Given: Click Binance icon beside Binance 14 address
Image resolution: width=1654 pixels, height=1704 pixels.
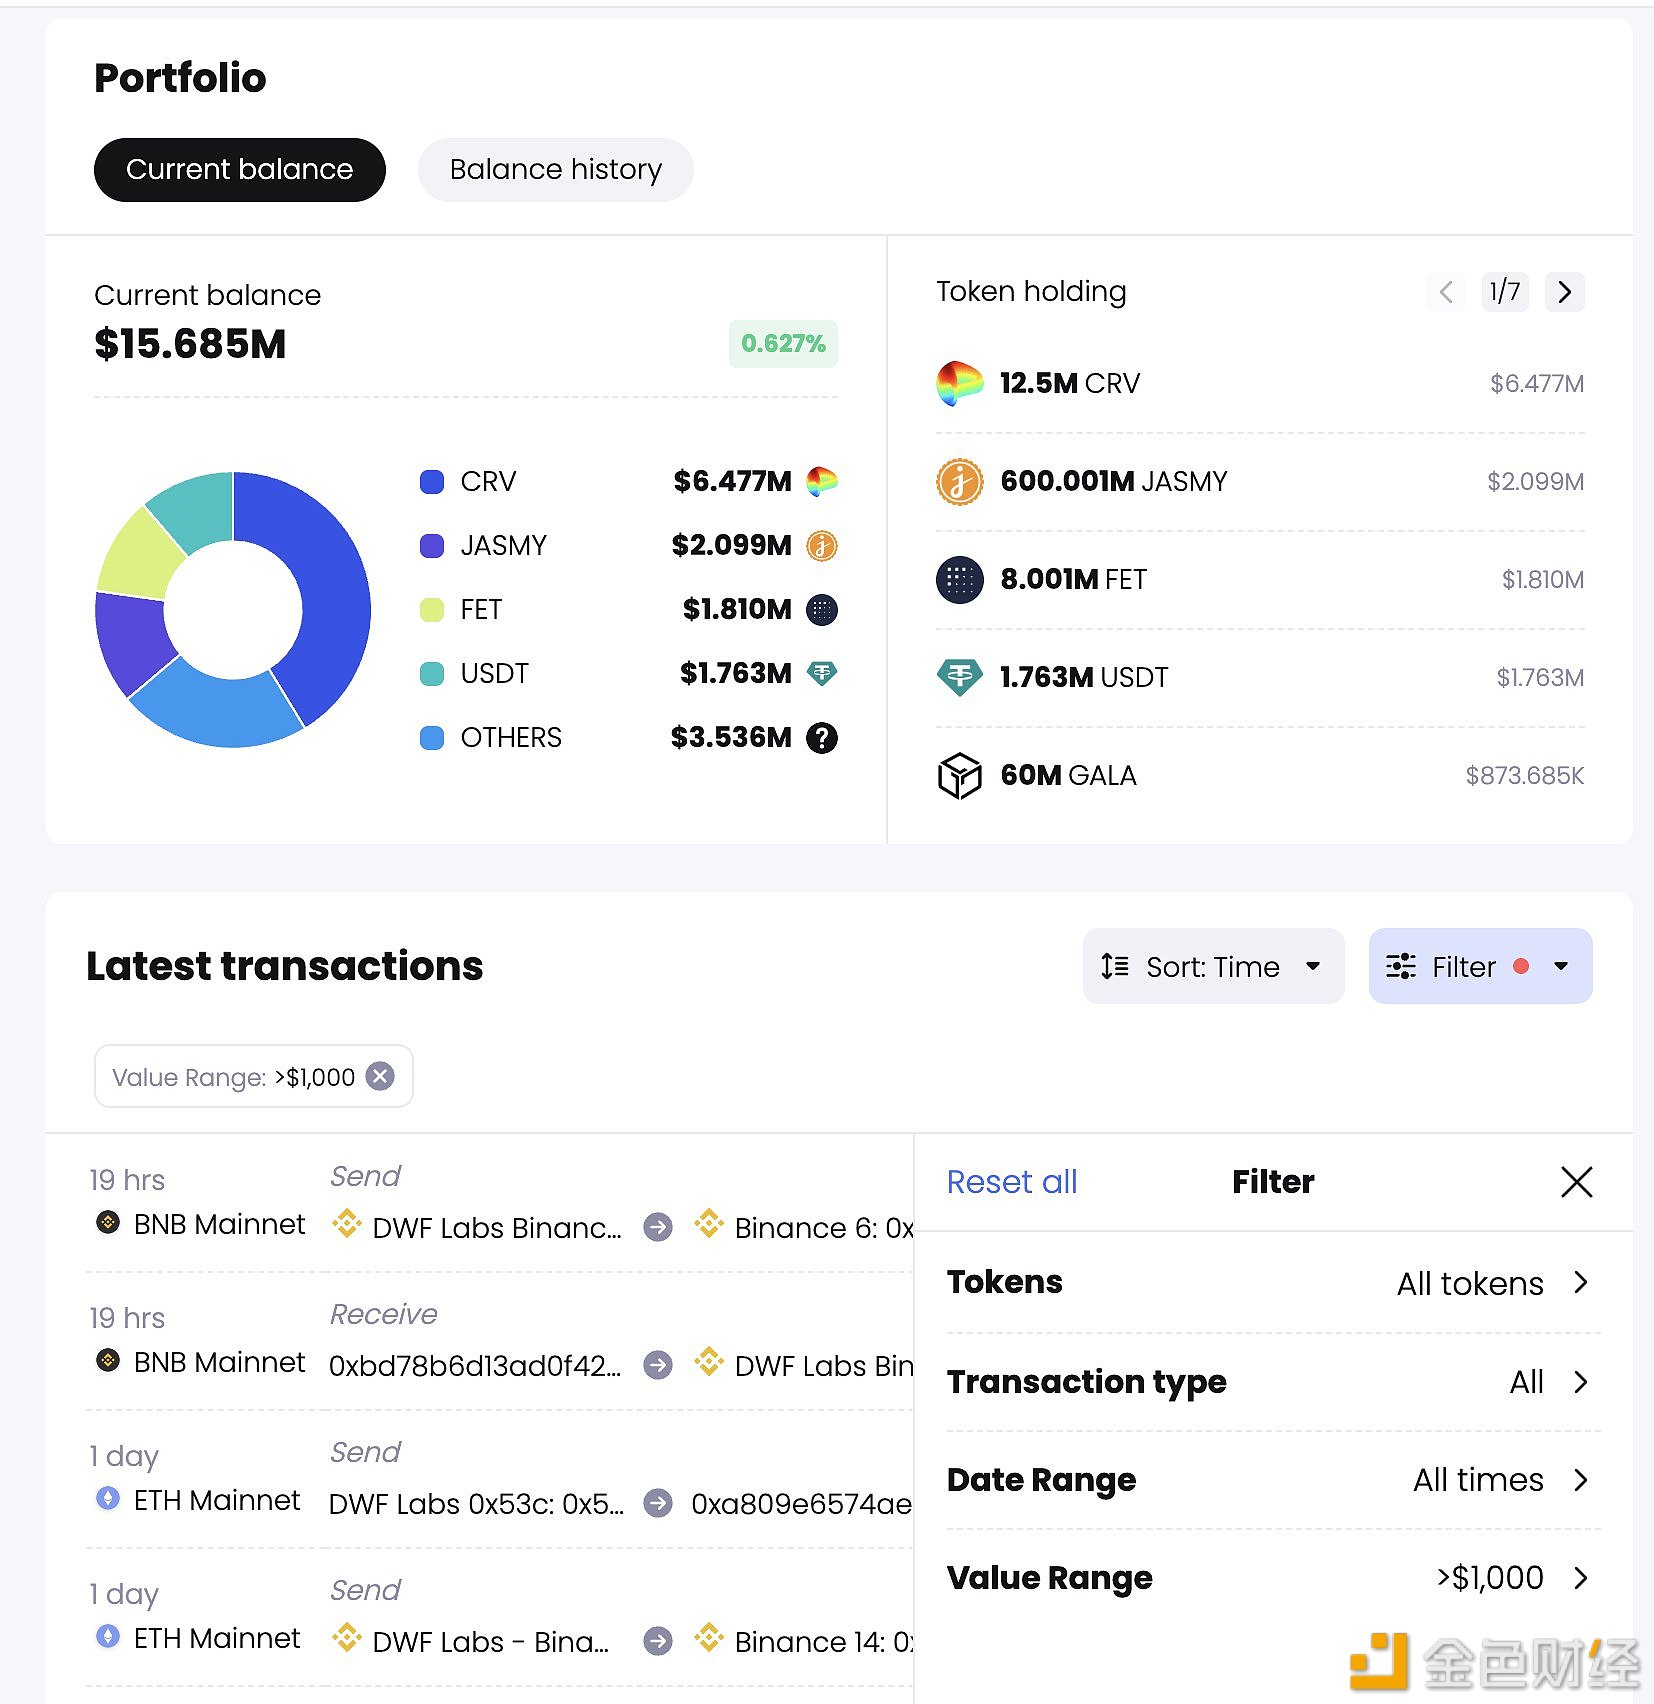Looking at the screenshot, I should [709, 1638].
